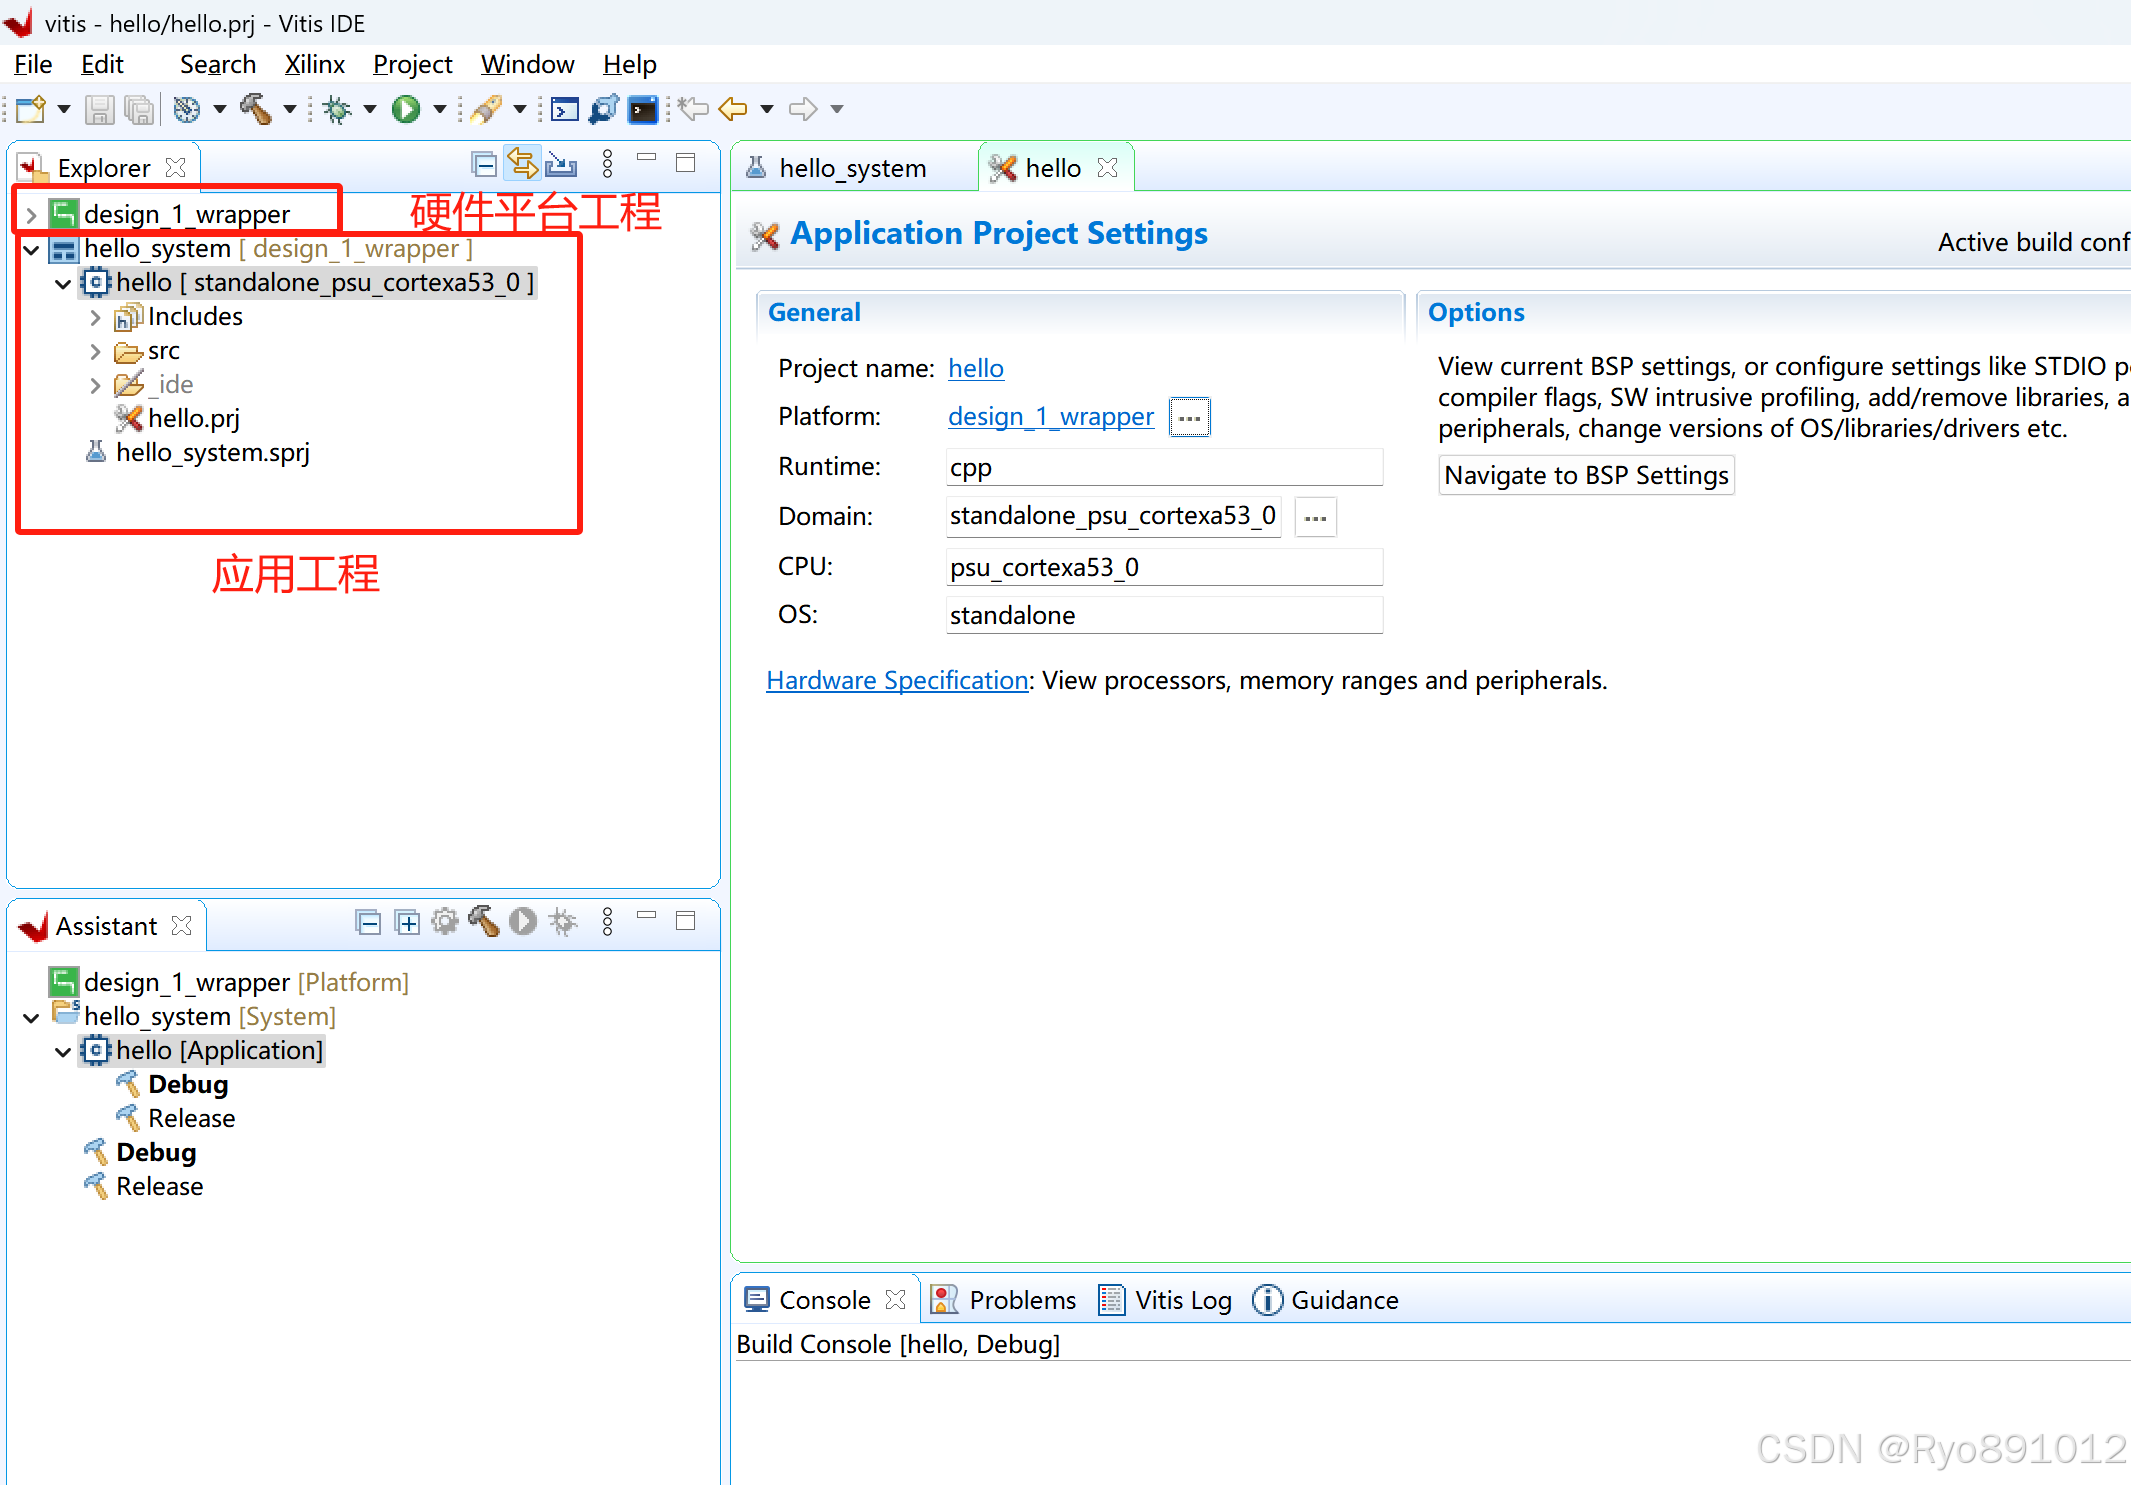Click the Assistant panel's hammer build icon
The height and width of the screenshot is (1485, 2131).
483,921
